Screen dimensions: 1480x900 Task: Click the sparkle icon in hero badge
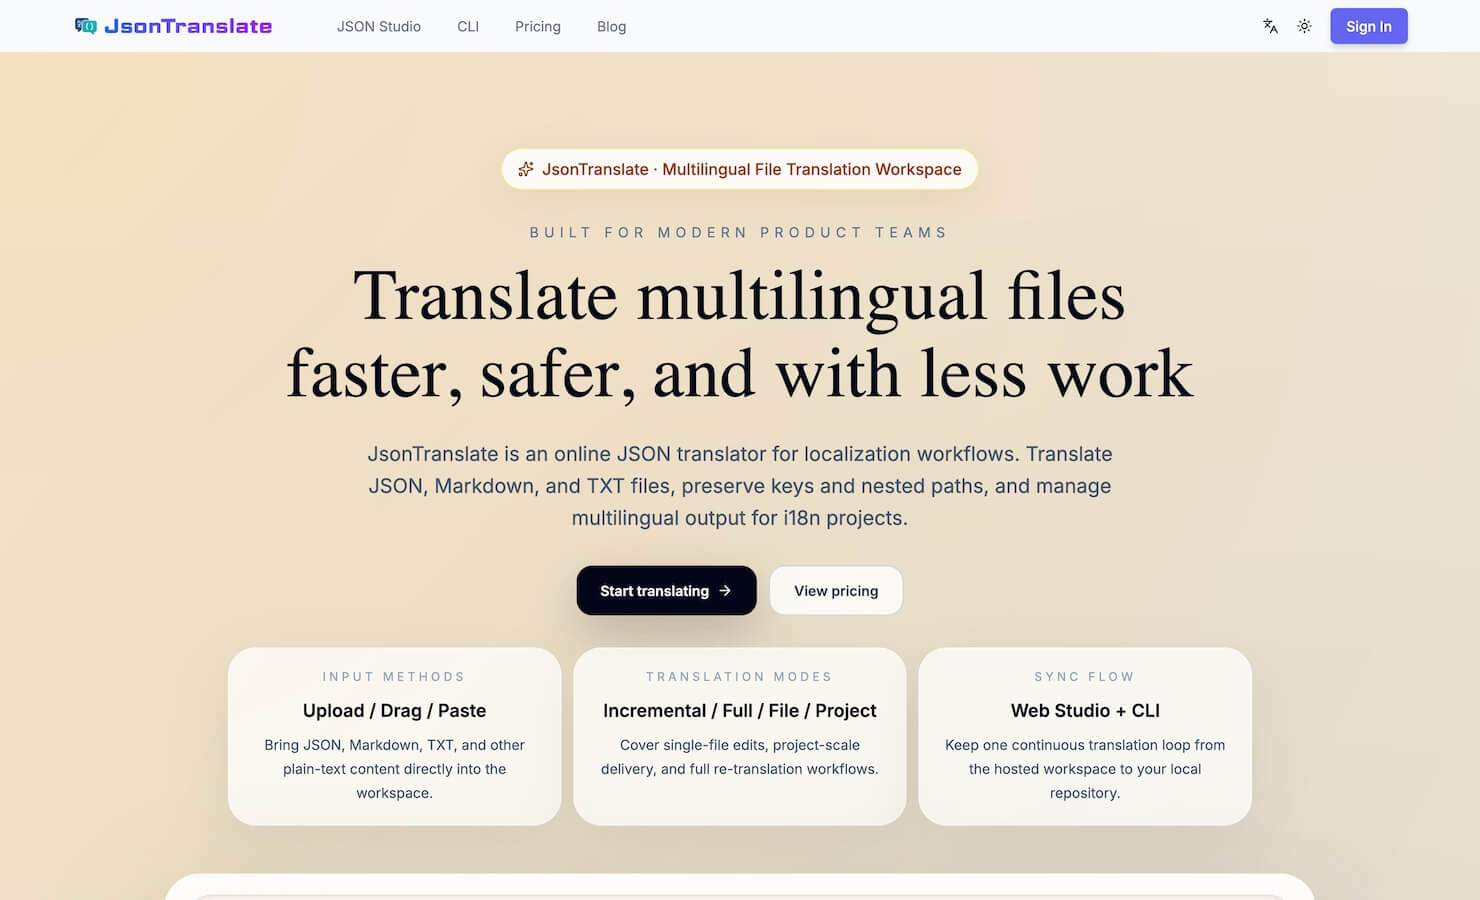point(526,169)
